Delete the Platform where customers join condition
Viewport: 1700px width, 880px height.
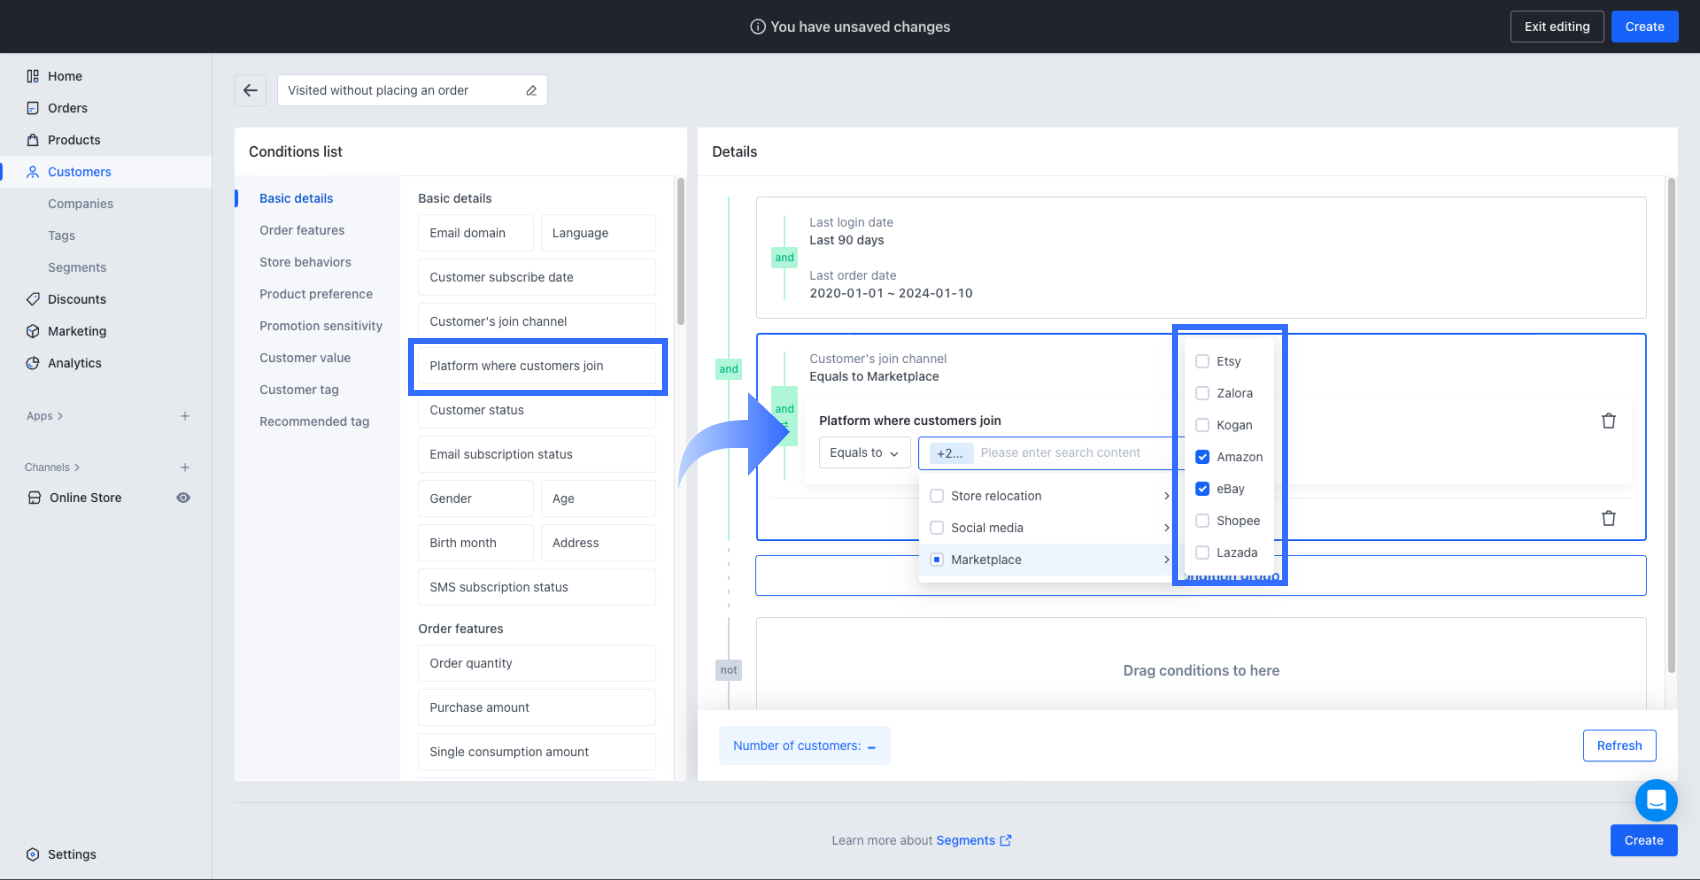tap(1609, 421)
